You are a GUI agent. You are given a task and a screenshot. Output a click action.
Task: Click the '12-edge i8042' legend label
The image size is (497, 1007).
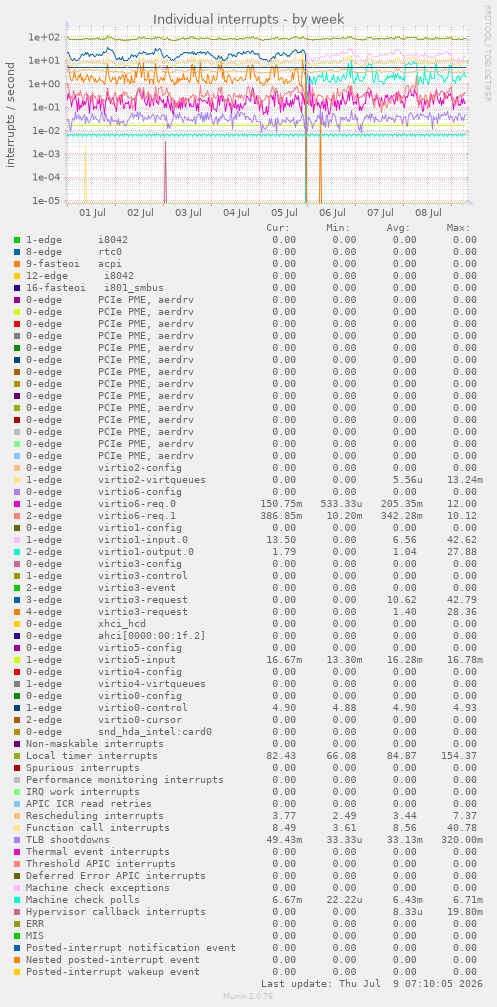(80, 276)
